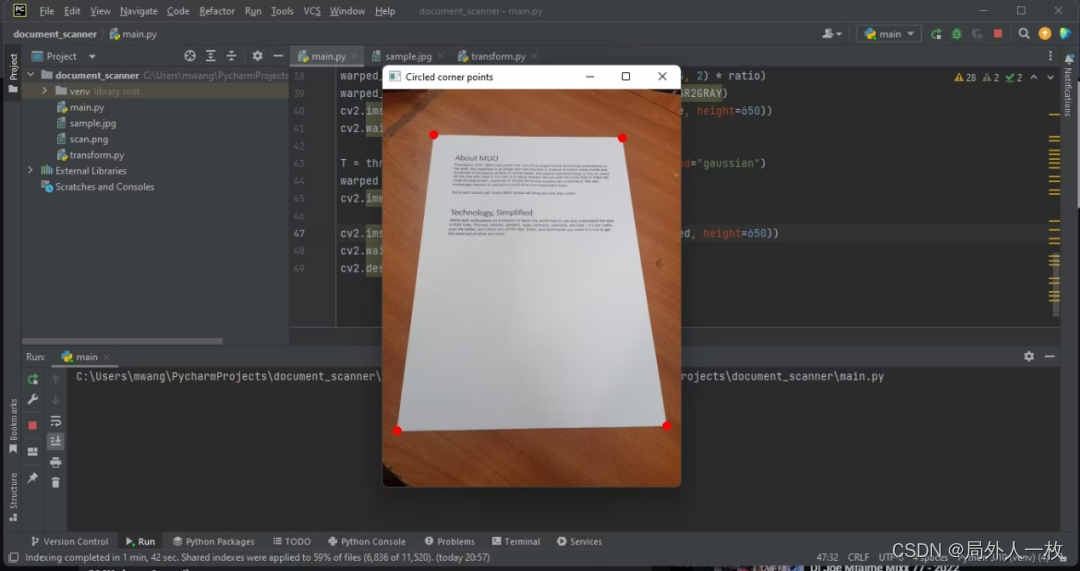Hide the Run tool window
This screenshot has width=1080, height=571.
1050,356
